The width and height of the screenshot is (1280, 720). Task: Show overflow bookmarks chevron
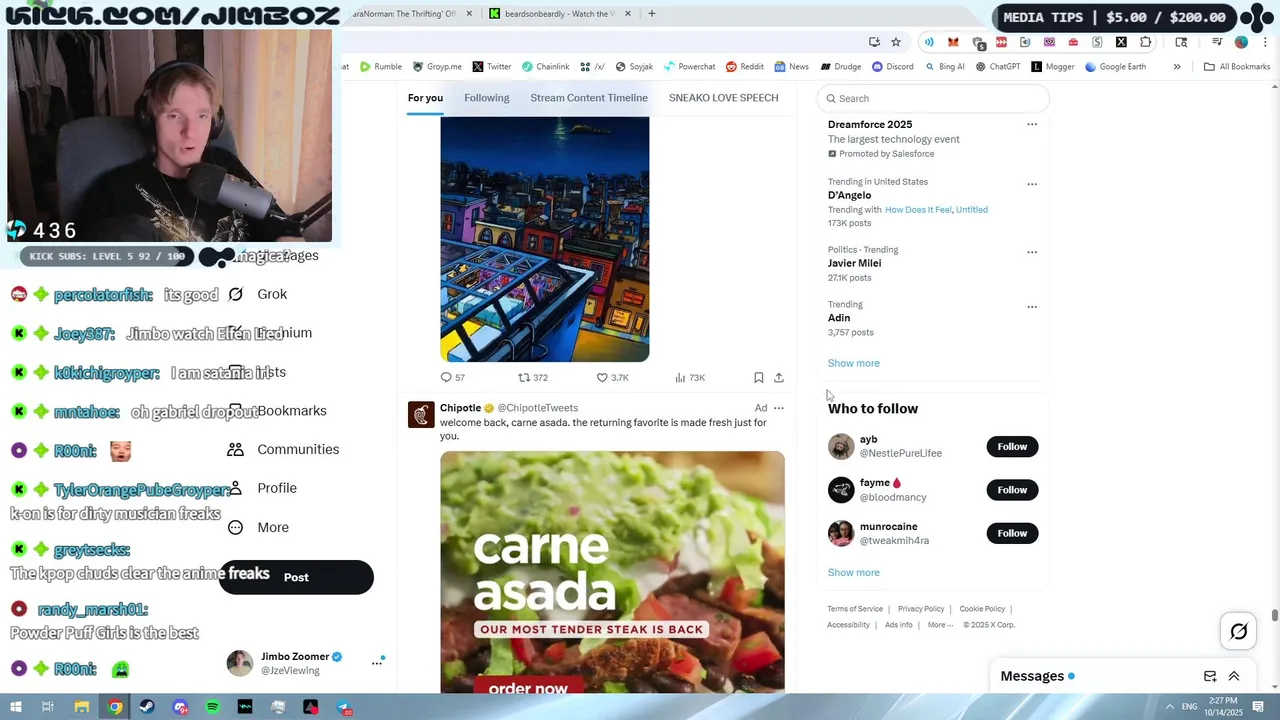[x=1176, y=67]
